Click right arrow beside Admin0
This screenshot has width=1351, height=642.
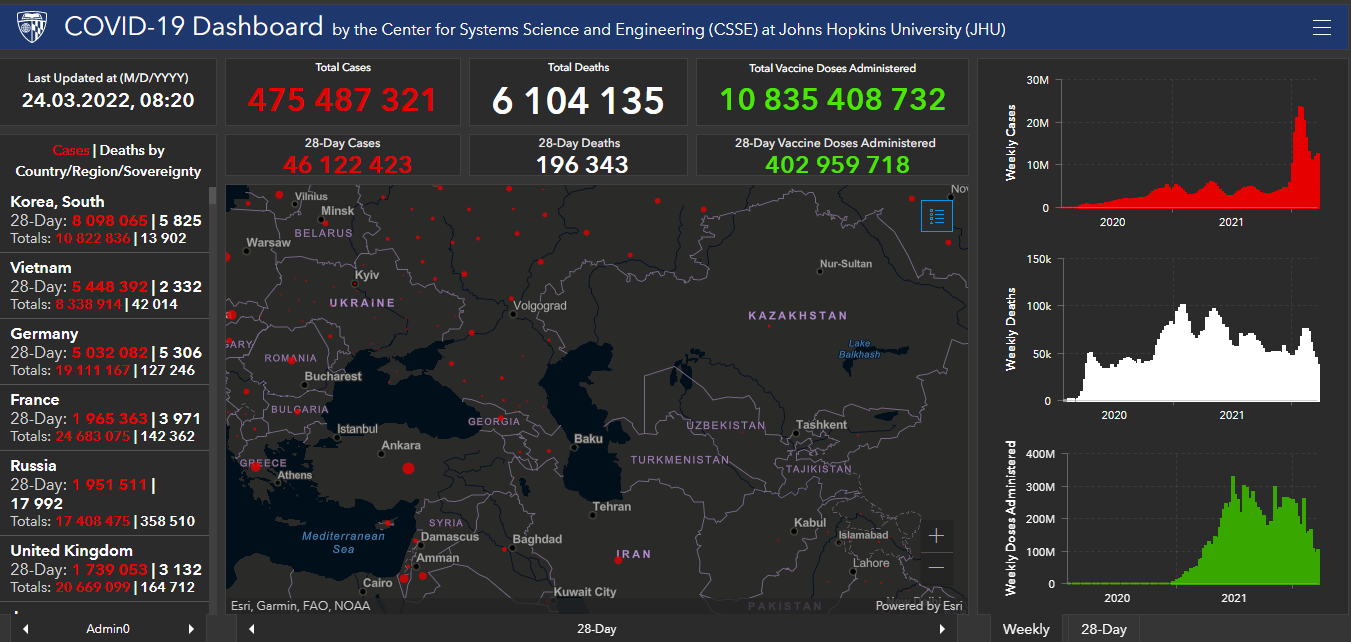[191, 629]
